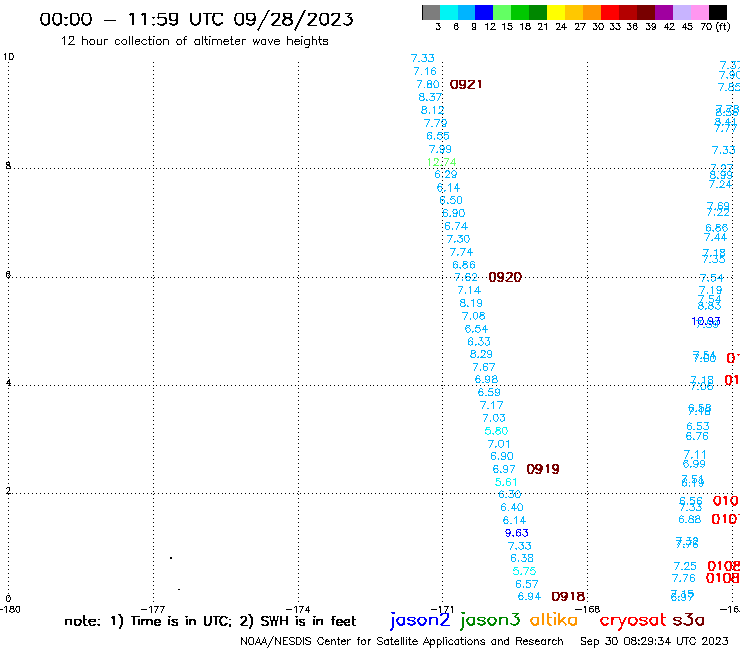Image resolution: width=740 pixels, height=650 pixels.
Task: Click the wave height value '6.38'
Action: click(521, 558)
